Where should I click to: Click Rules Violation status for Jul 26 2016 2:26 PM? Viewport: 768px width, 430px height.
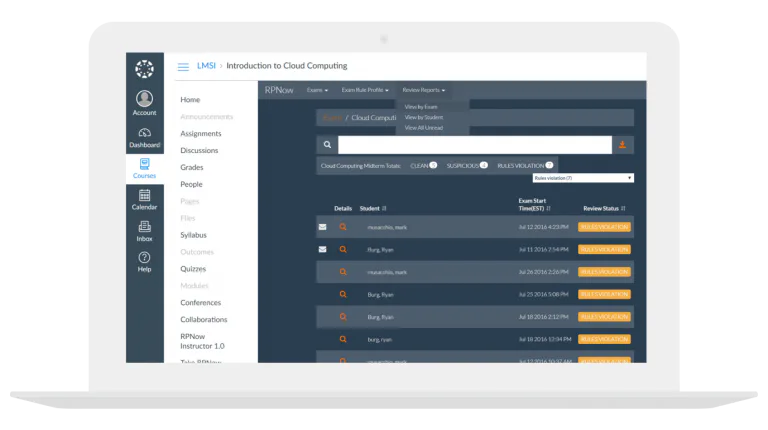[604, 272]
